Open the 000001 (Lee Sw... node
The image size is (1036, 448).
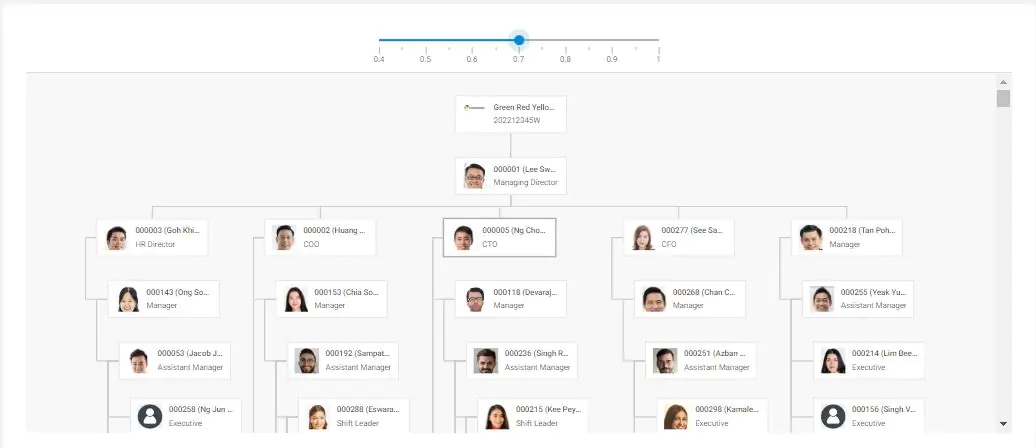tap(511, 176)
